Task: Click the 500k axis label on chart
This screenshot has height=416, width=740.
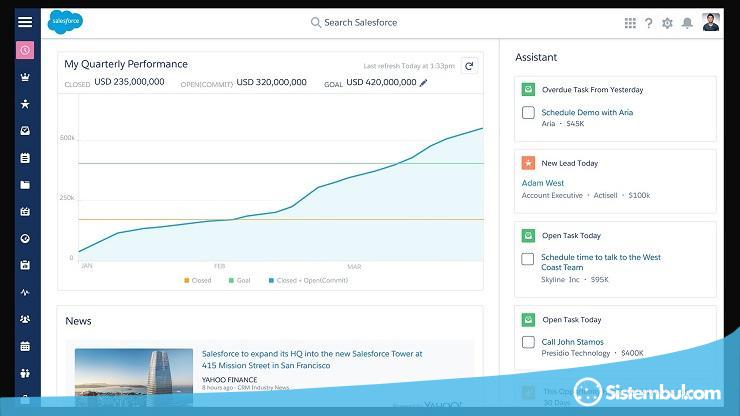Action: (x=67, y=138)
